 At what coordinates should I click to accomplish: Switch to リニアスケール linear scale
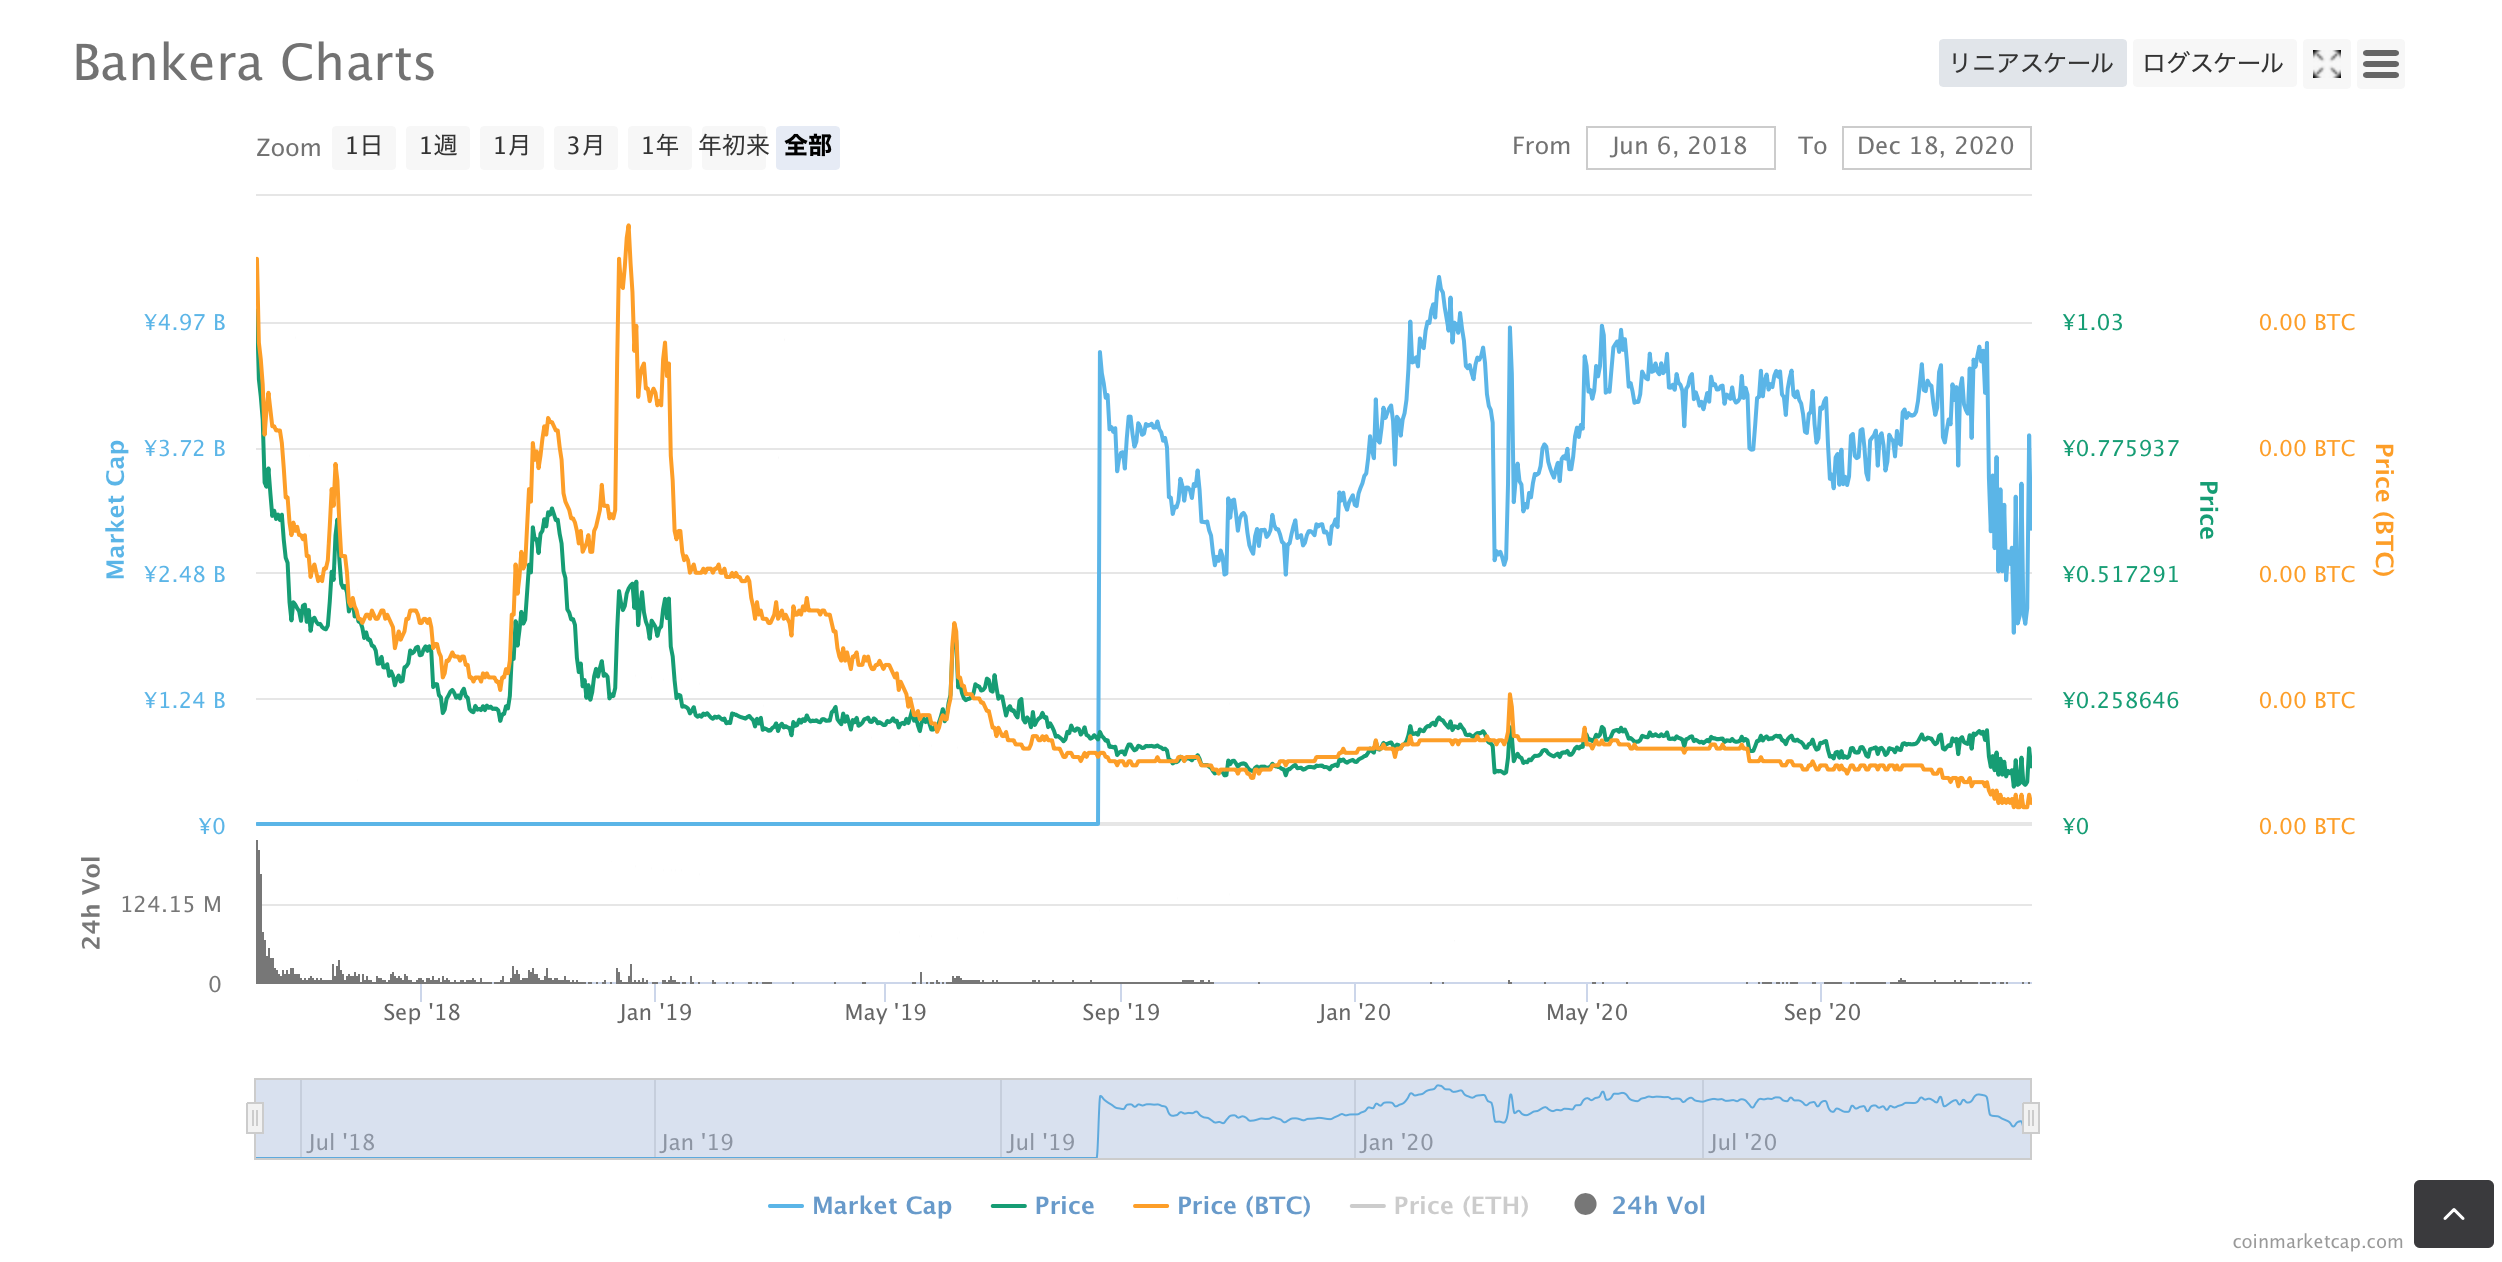point(2032,64)
